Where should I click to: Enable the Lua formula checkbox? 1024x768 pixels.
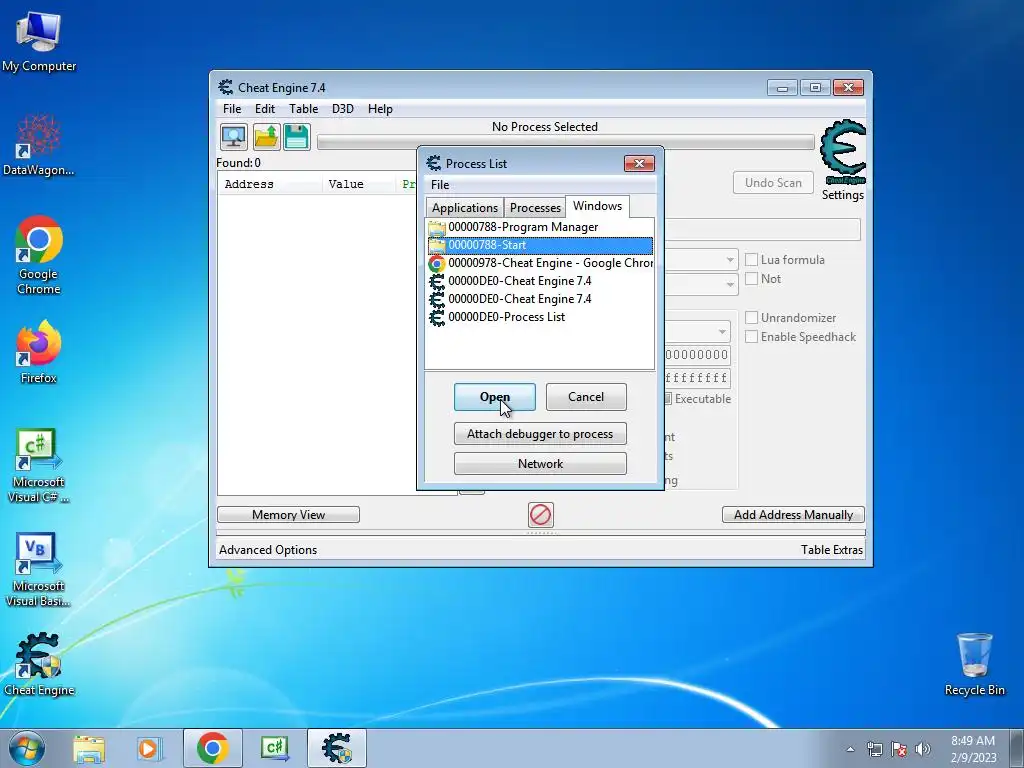tap(752, 260)
